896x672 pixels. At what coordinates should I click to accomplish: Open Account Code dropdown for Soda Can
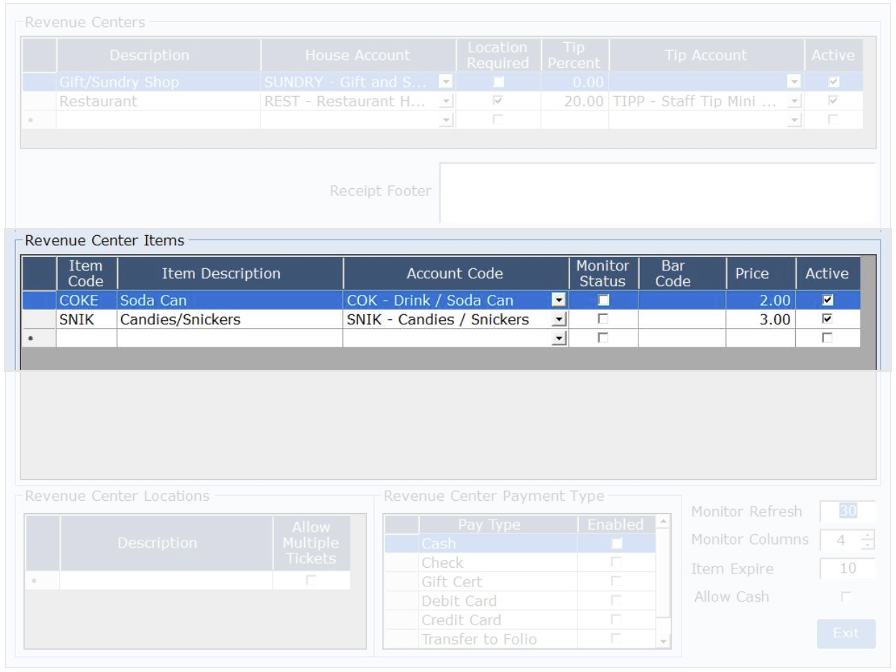[x=558, y=300]
